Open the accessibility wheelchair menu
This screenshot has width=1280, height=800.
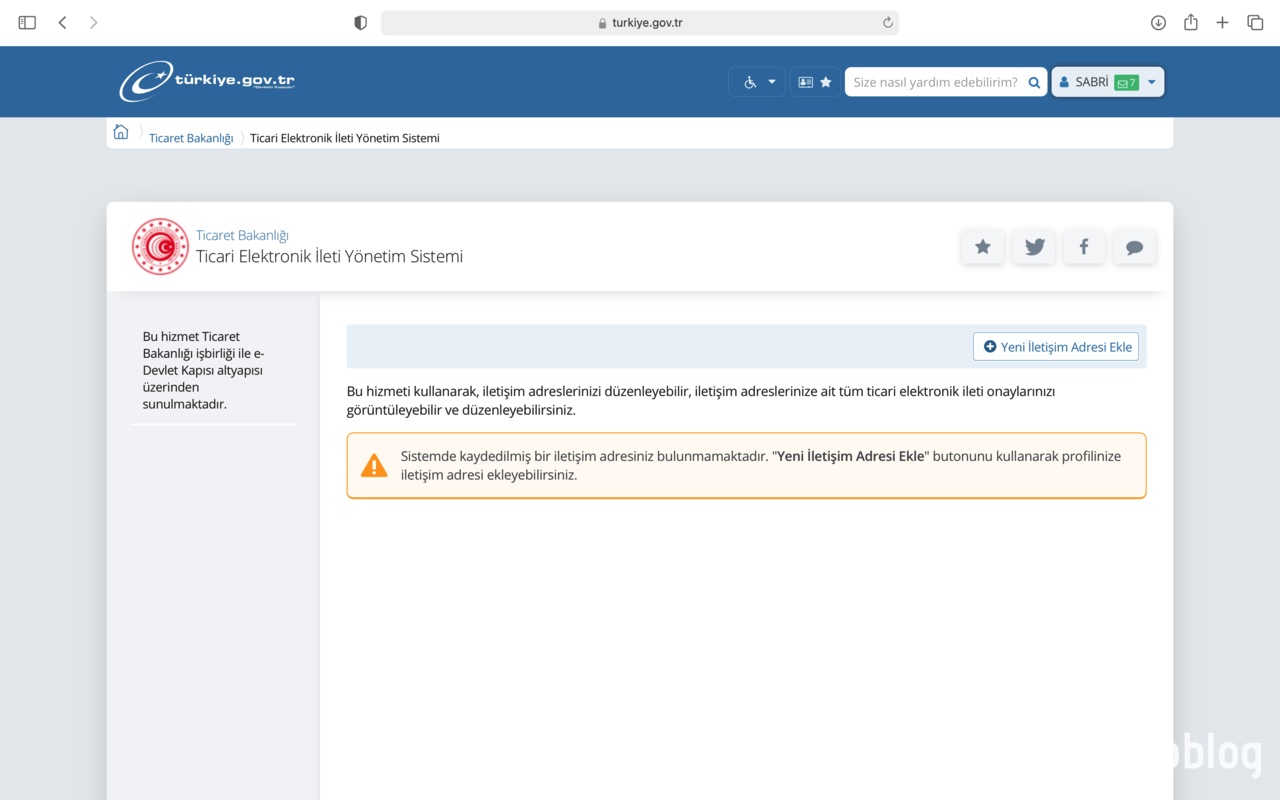(x=758, y=82)
